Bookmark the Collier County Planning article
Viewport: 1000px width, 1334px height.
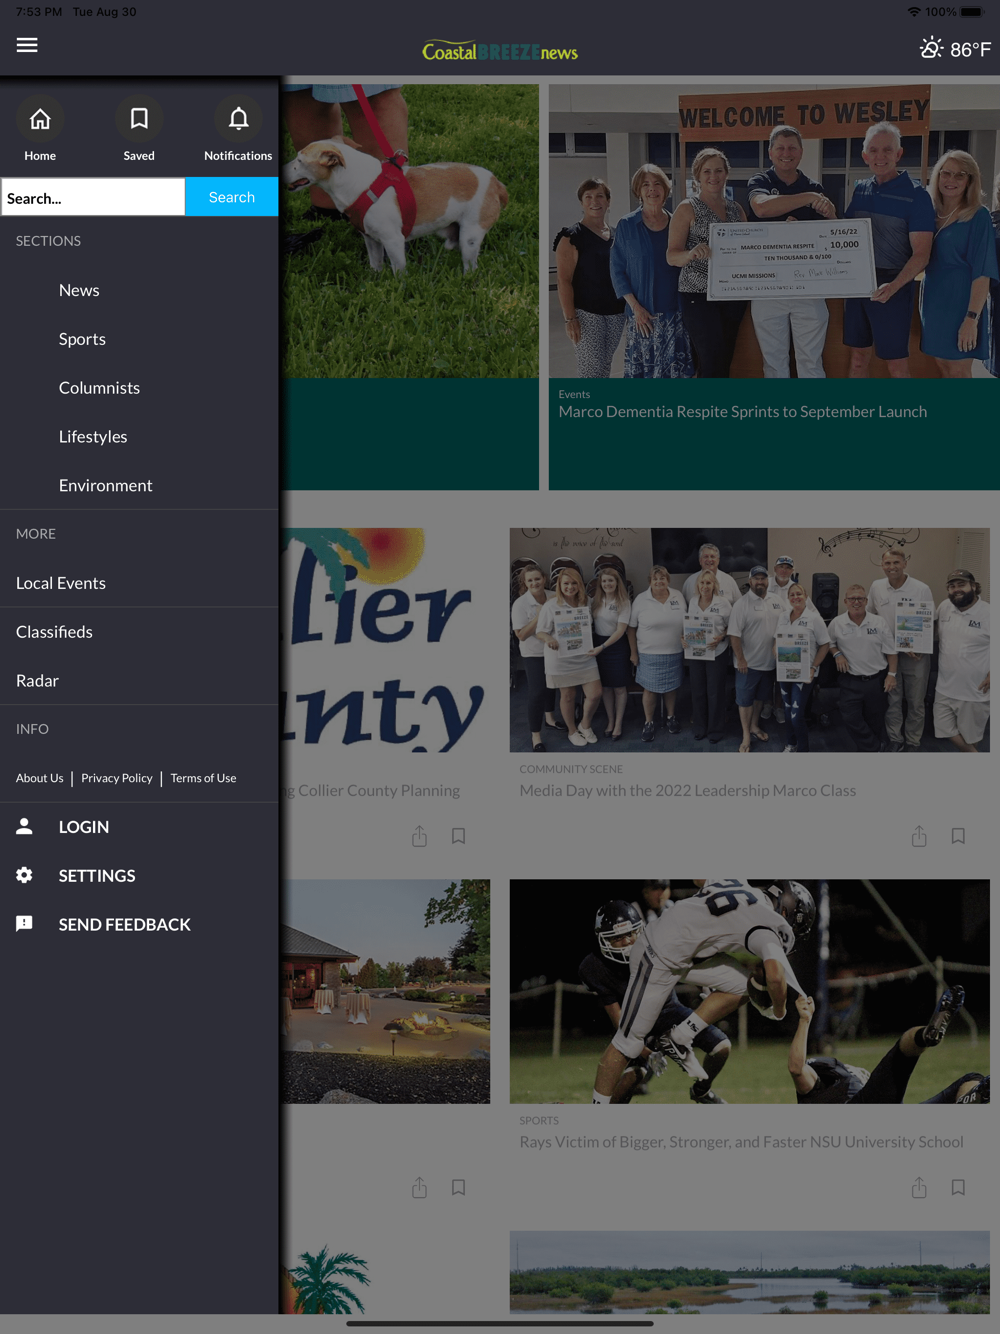click(458, 836)
